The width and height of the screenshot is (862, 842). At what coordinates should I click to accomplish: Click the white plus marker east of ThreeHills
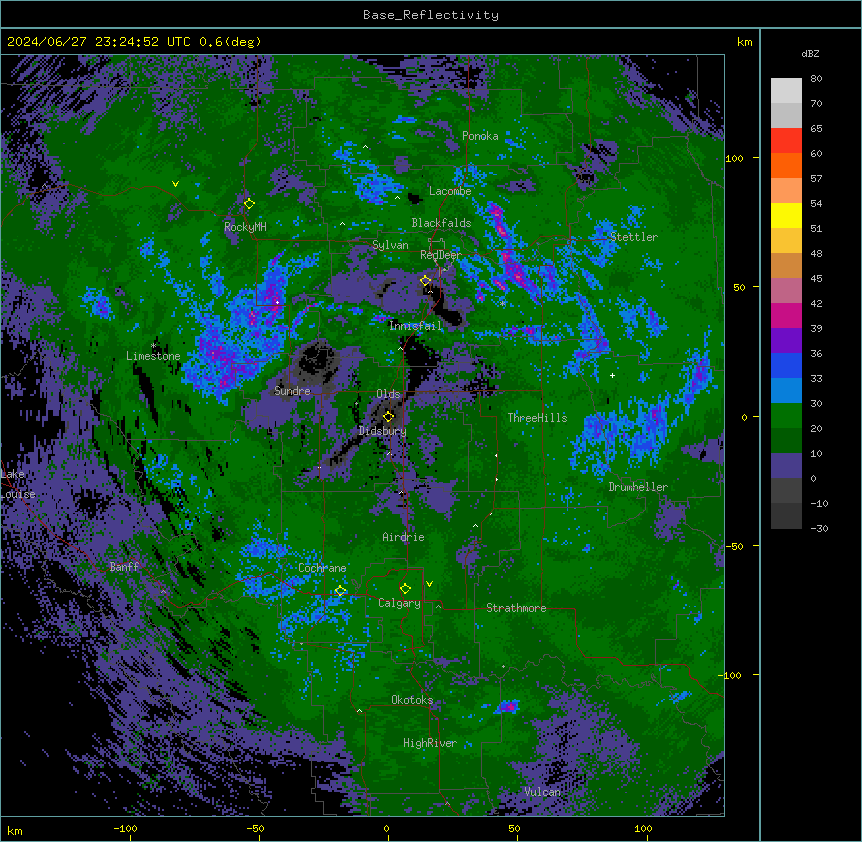point(612,375)
